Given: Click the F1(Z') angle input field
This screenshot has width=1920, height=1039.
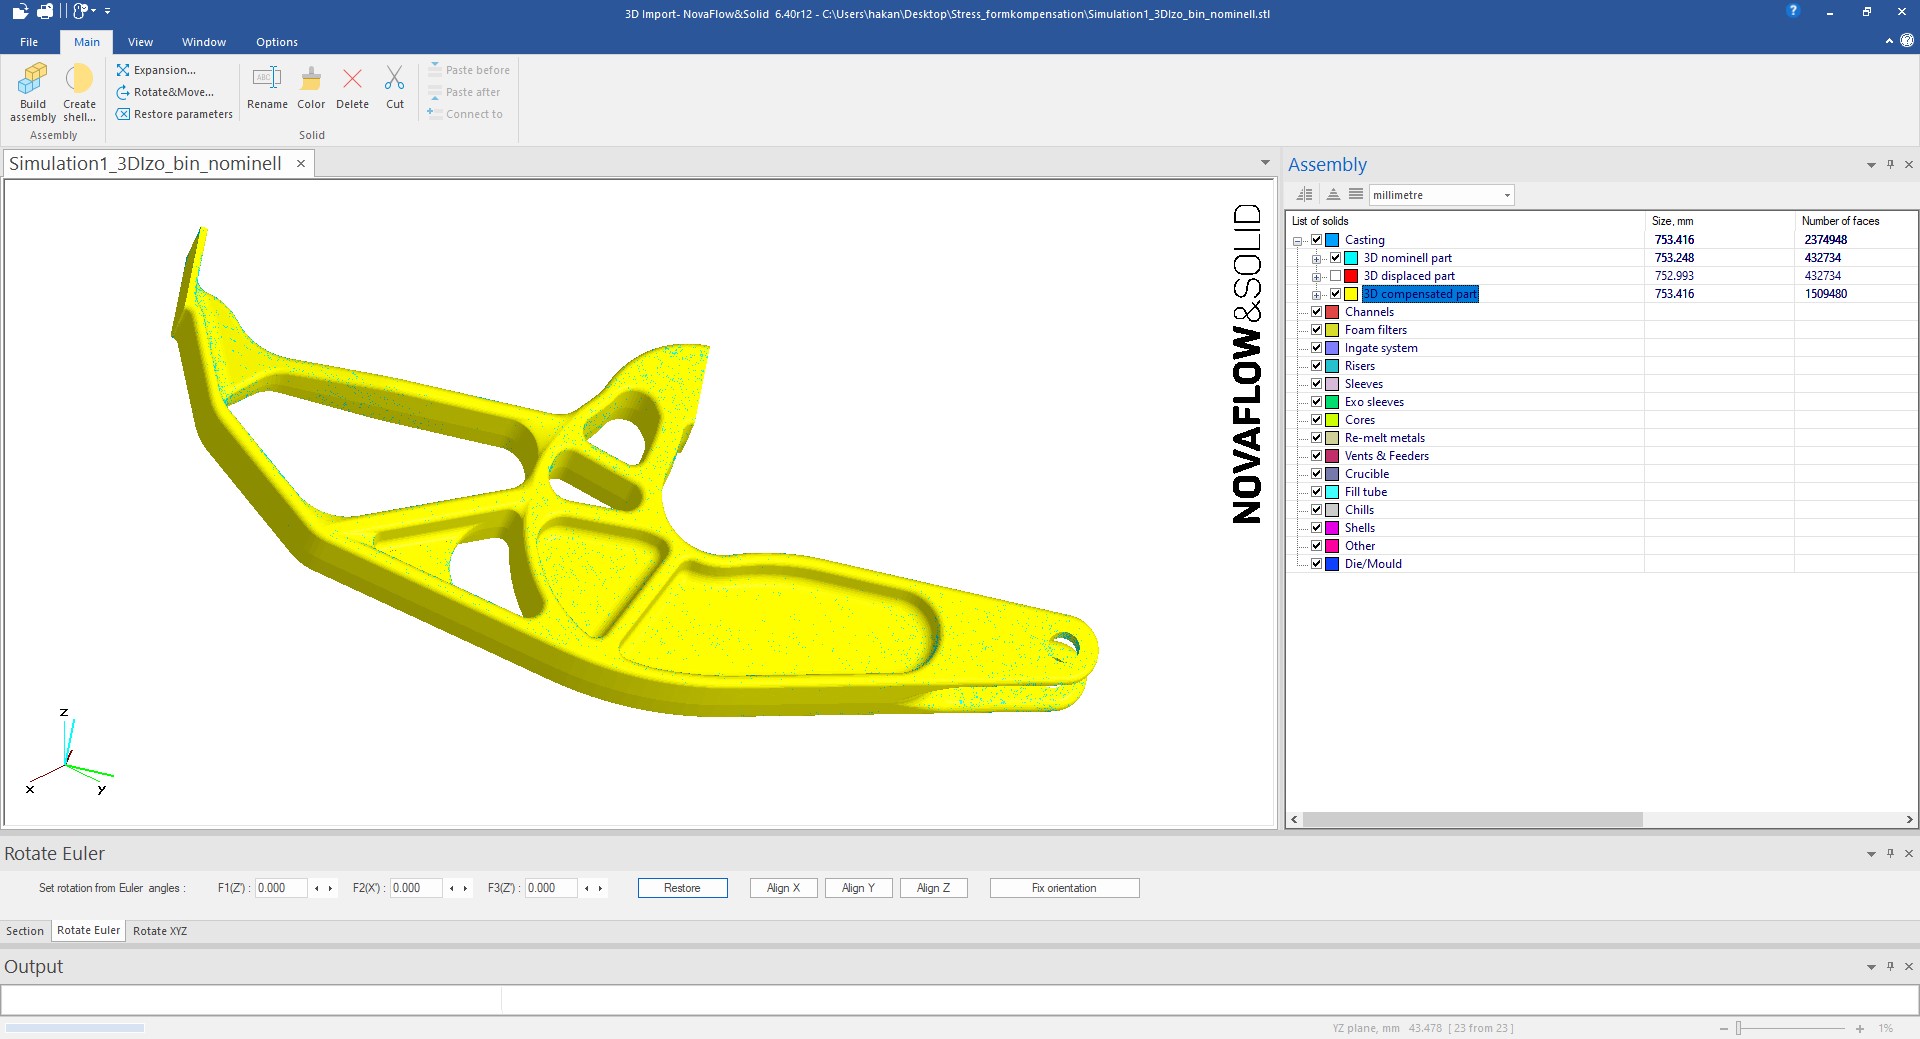Looking at the screenshot, I should coord(281,888).
